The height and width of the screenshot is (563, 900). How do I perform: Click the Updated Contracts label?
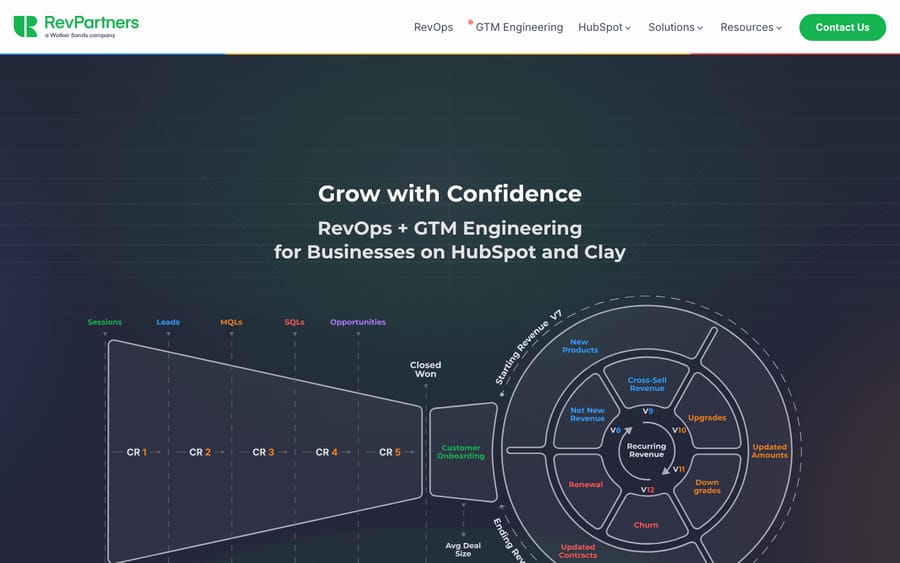[577, 551]
